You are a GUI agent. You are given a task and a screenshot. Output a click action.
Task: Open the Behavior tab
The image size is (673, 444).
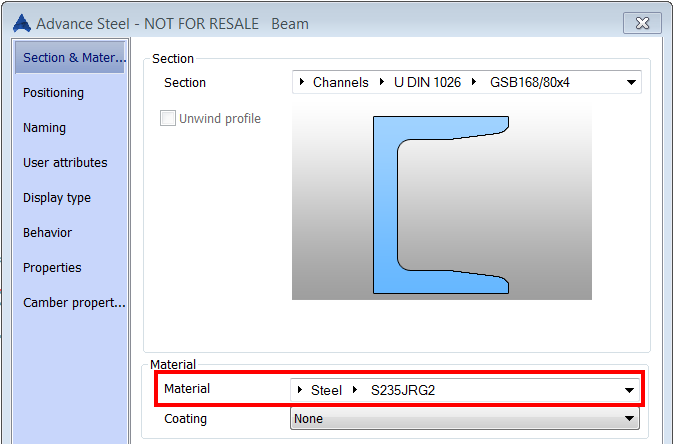[47, 232]
